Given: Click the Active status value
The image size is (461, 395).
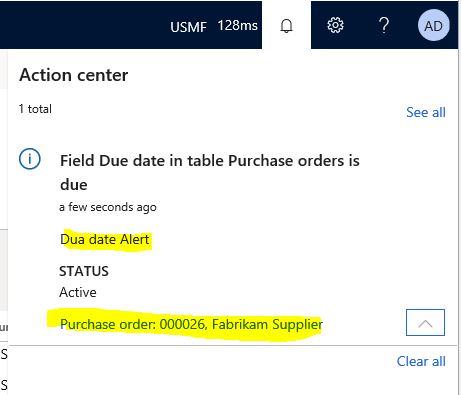Looking at the screenshot, I should pyautogui.click(x=78, y=292).
